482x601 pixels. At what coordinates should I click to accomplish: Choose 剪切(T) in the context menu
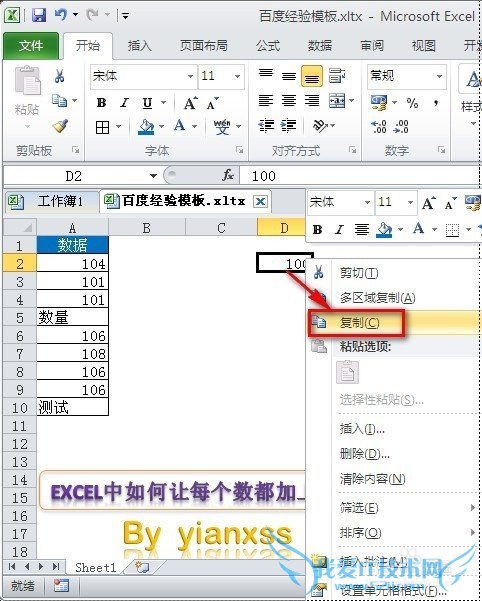pos(395,273)
